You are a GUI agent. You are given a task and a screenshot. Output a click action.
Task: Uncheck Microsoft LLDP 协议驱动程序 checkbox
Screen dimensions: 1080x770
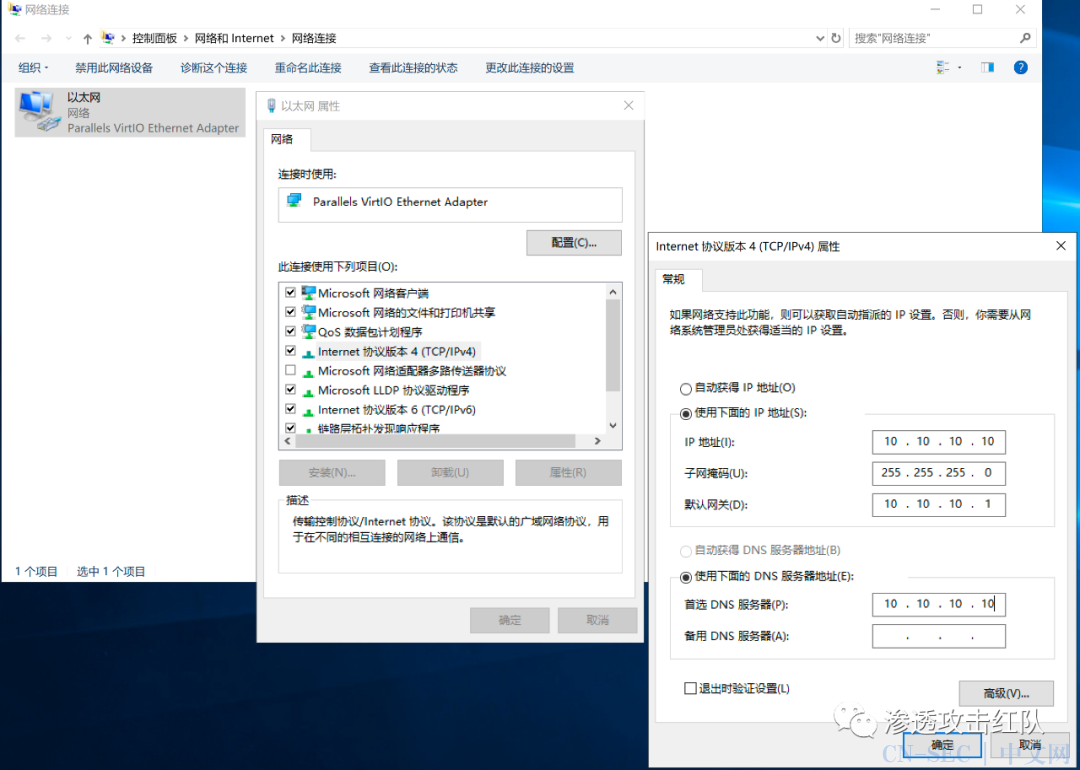(290, 389)
